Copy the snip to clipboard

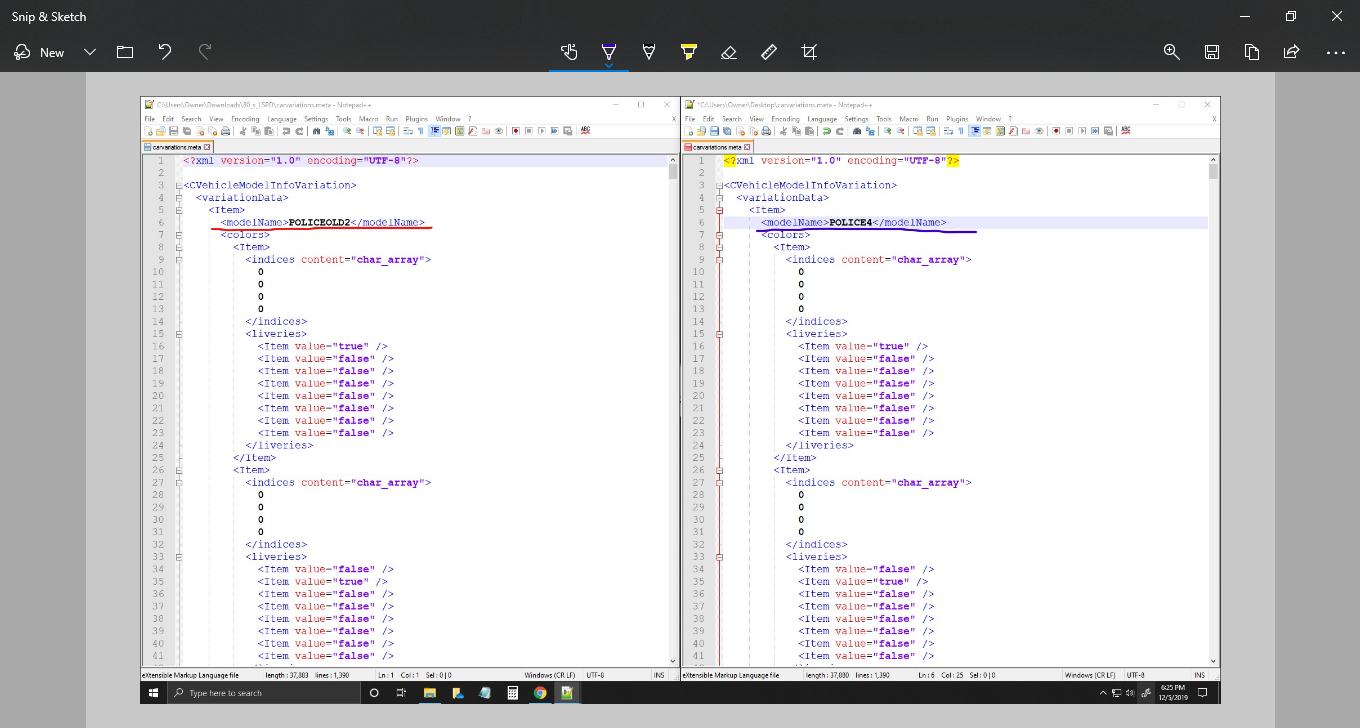pos(1252,52)
